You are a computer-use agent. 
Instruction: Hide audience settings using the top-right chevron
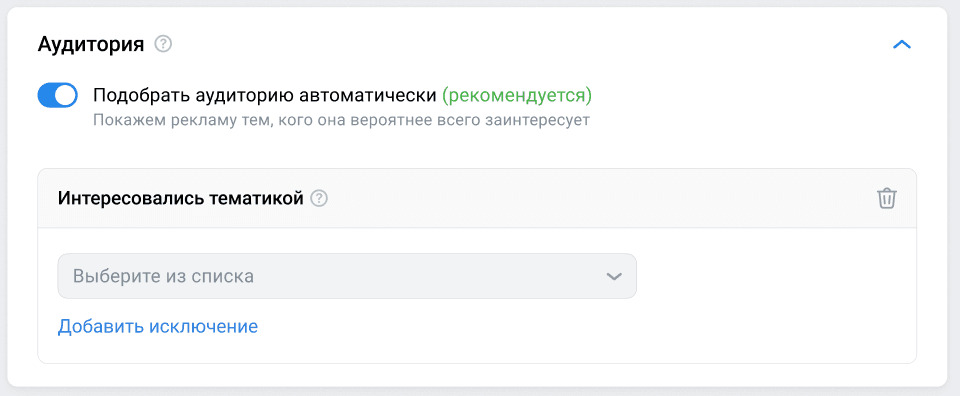coord(902,44)
